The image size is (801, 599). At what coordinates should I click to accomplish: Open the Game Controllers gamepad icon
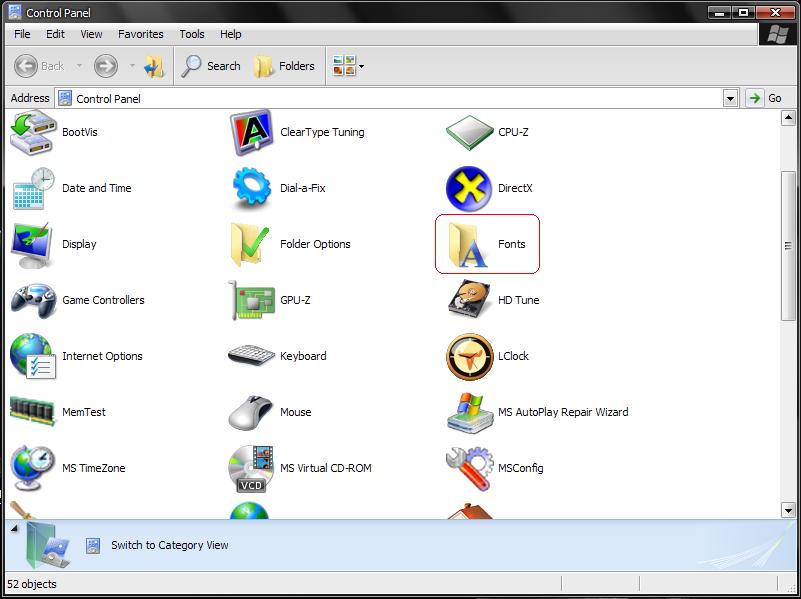(33, 301)
